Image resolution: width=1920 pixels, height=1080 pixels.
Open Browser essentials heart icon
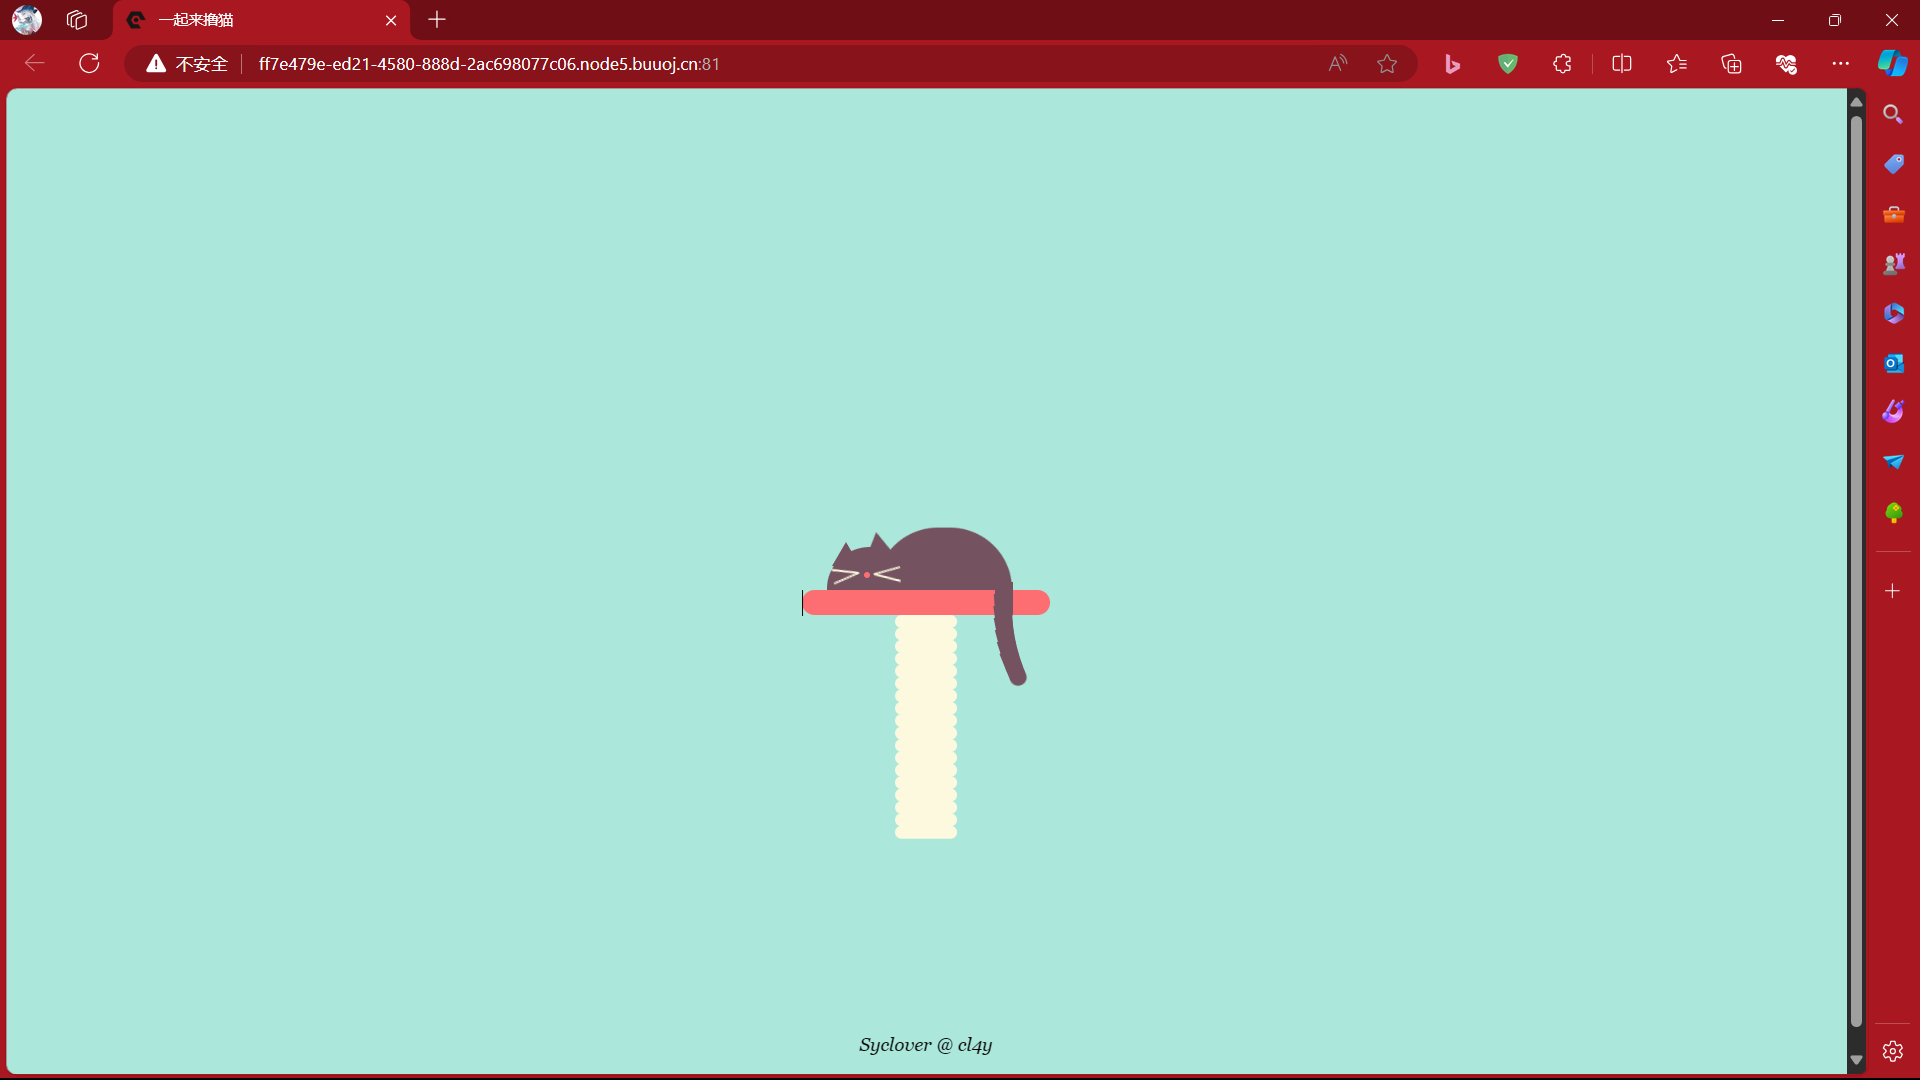(x=1787, y=64)
